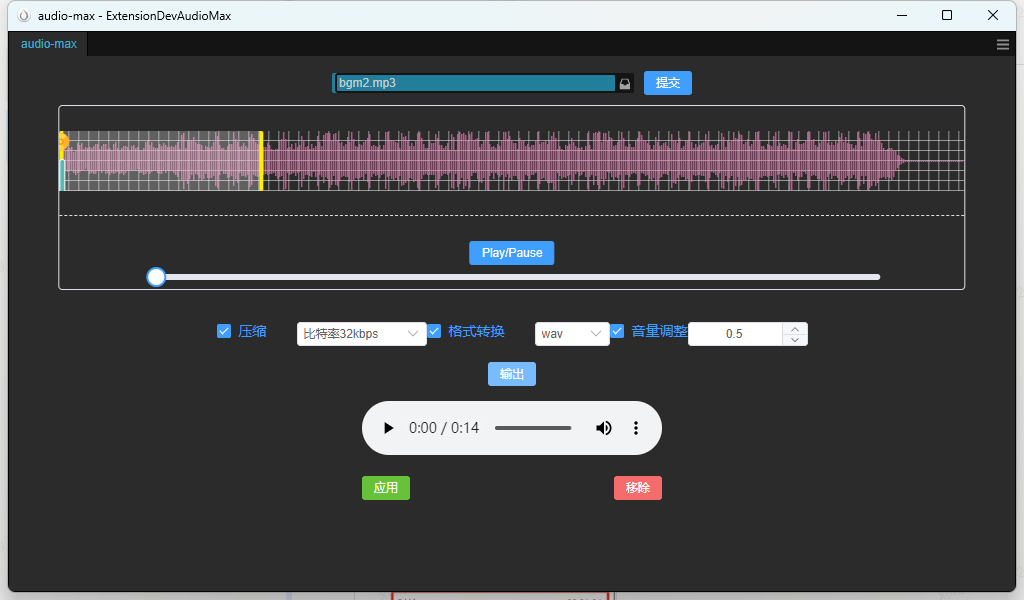Click the file browse icon beside bgm2.mp3
1024x600 pixels.
click(x=625, y=83)
